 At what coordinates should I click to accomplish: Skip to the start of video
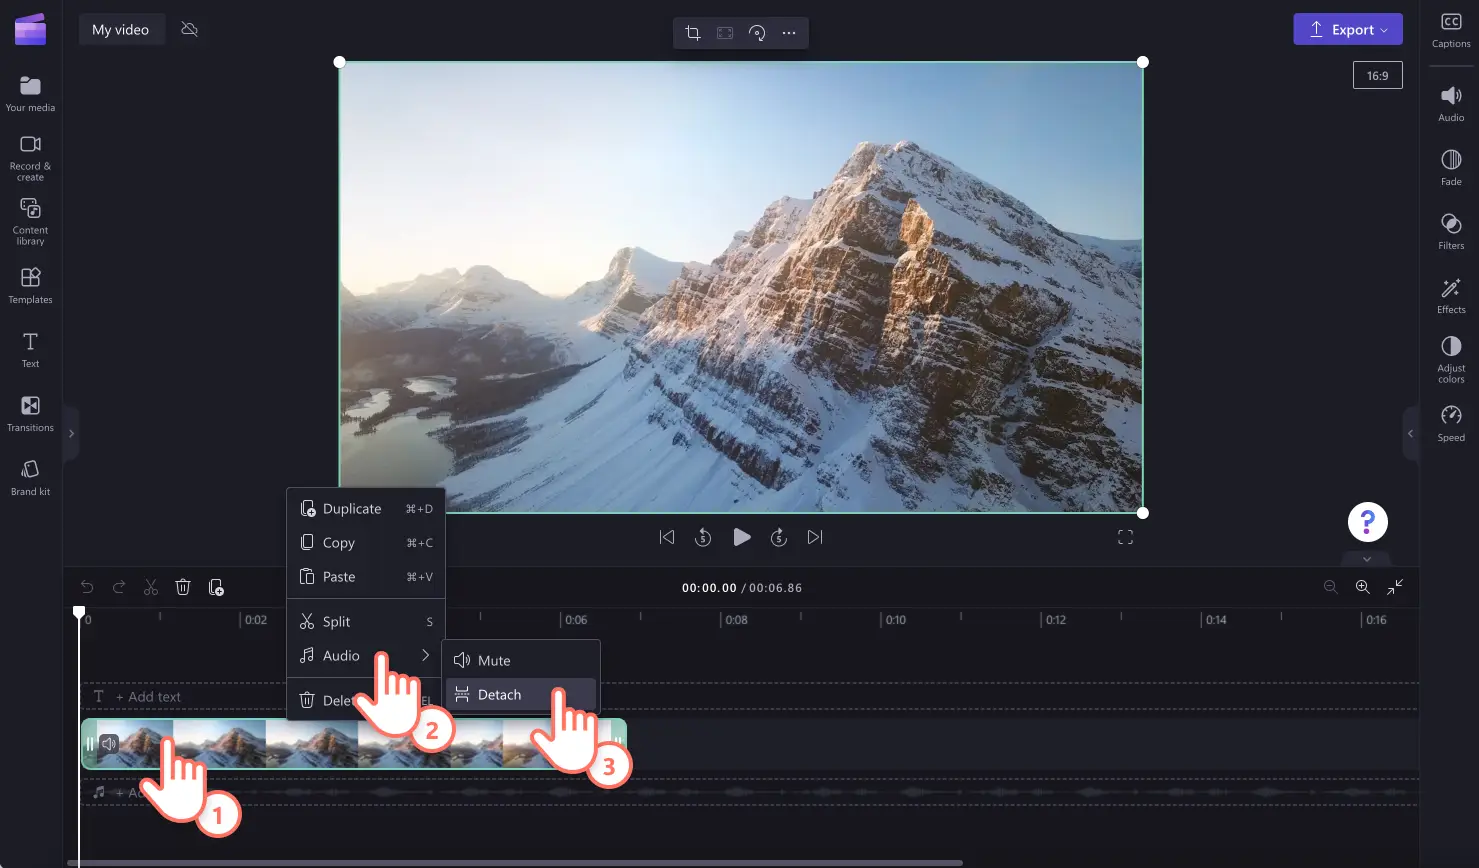click(667, 537)
